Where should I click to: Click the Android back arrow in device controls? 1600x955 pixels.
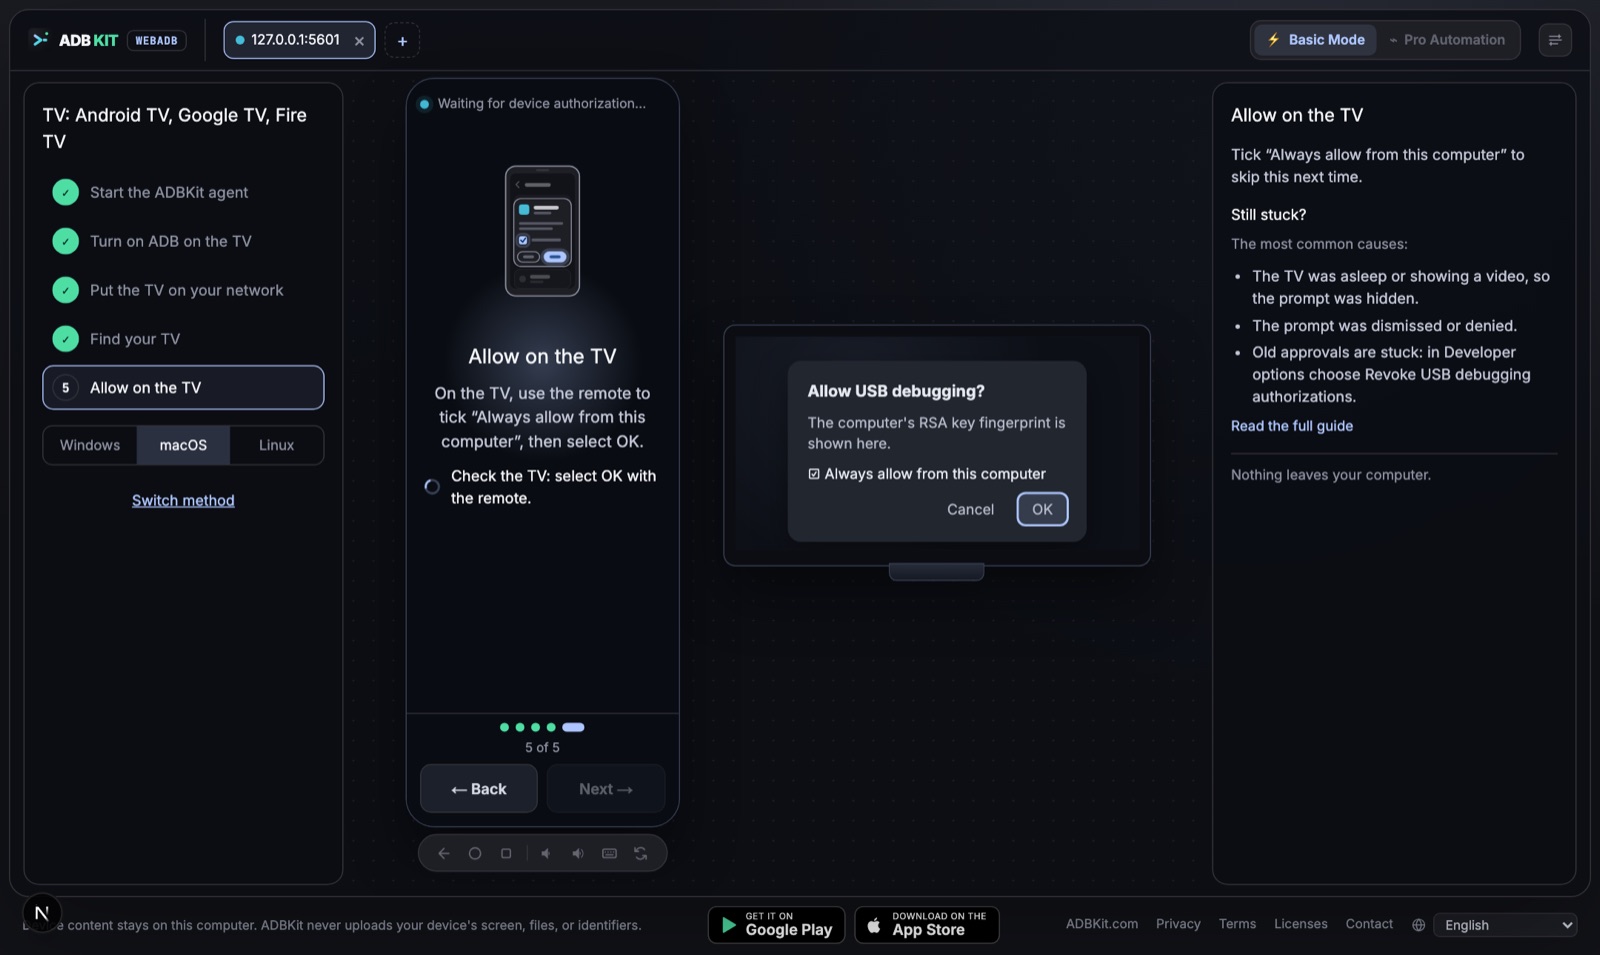point(443,853)
